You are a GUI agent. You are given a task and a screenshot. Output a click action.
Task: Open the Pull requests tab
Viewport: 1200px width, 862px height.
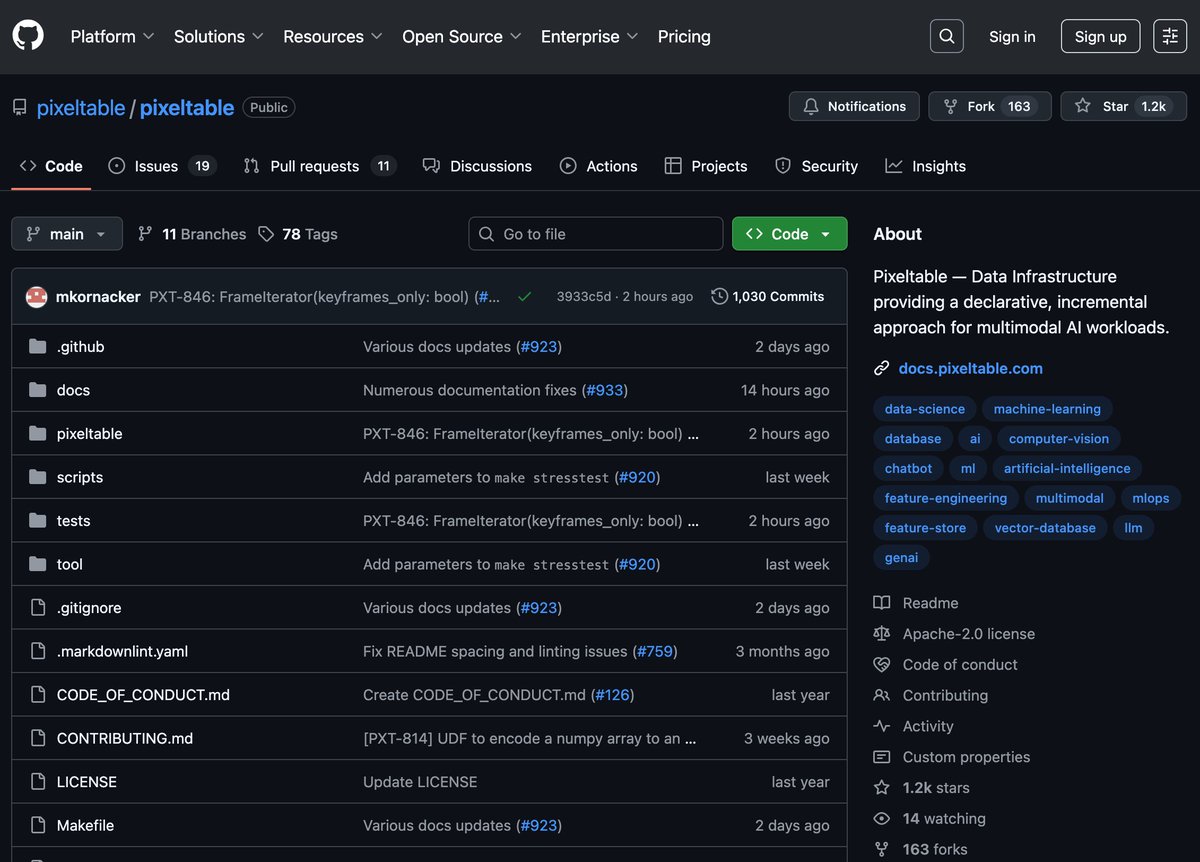320,166
